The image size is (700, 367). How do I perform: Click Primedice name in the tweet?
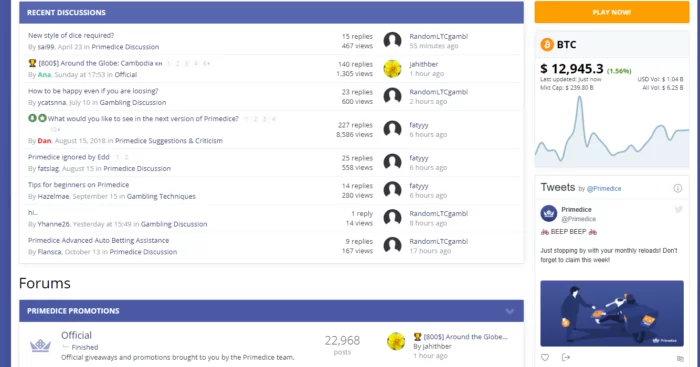[576, 209]
